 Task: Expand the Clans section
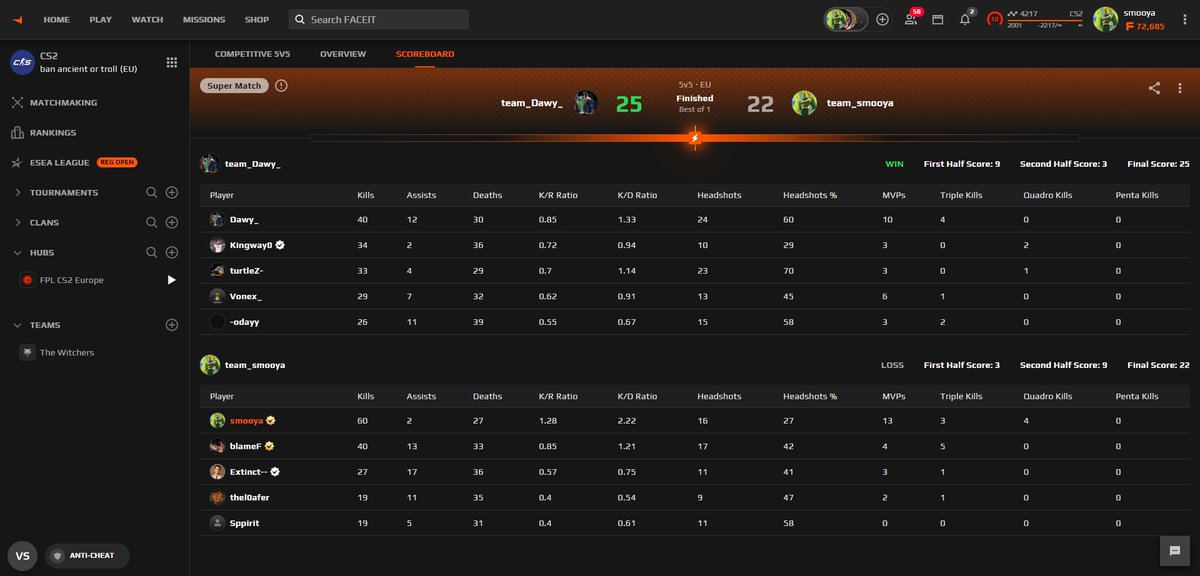pyautogui.click(x=17, y=222)
